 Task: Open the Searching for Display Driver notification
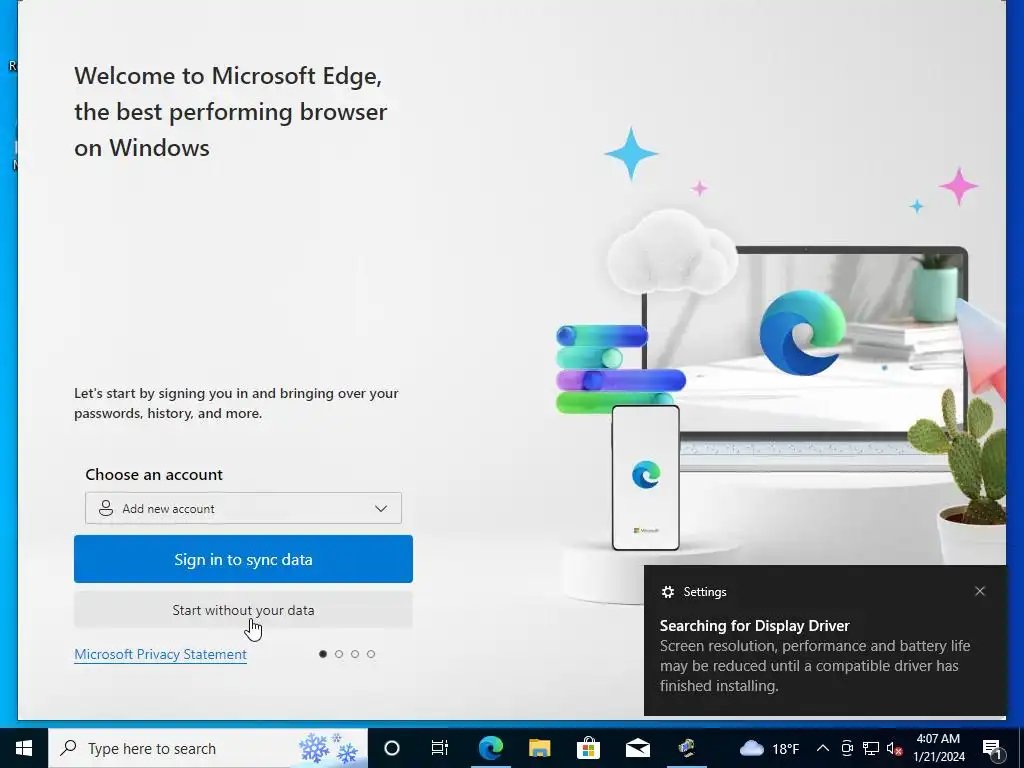[825, 640]
